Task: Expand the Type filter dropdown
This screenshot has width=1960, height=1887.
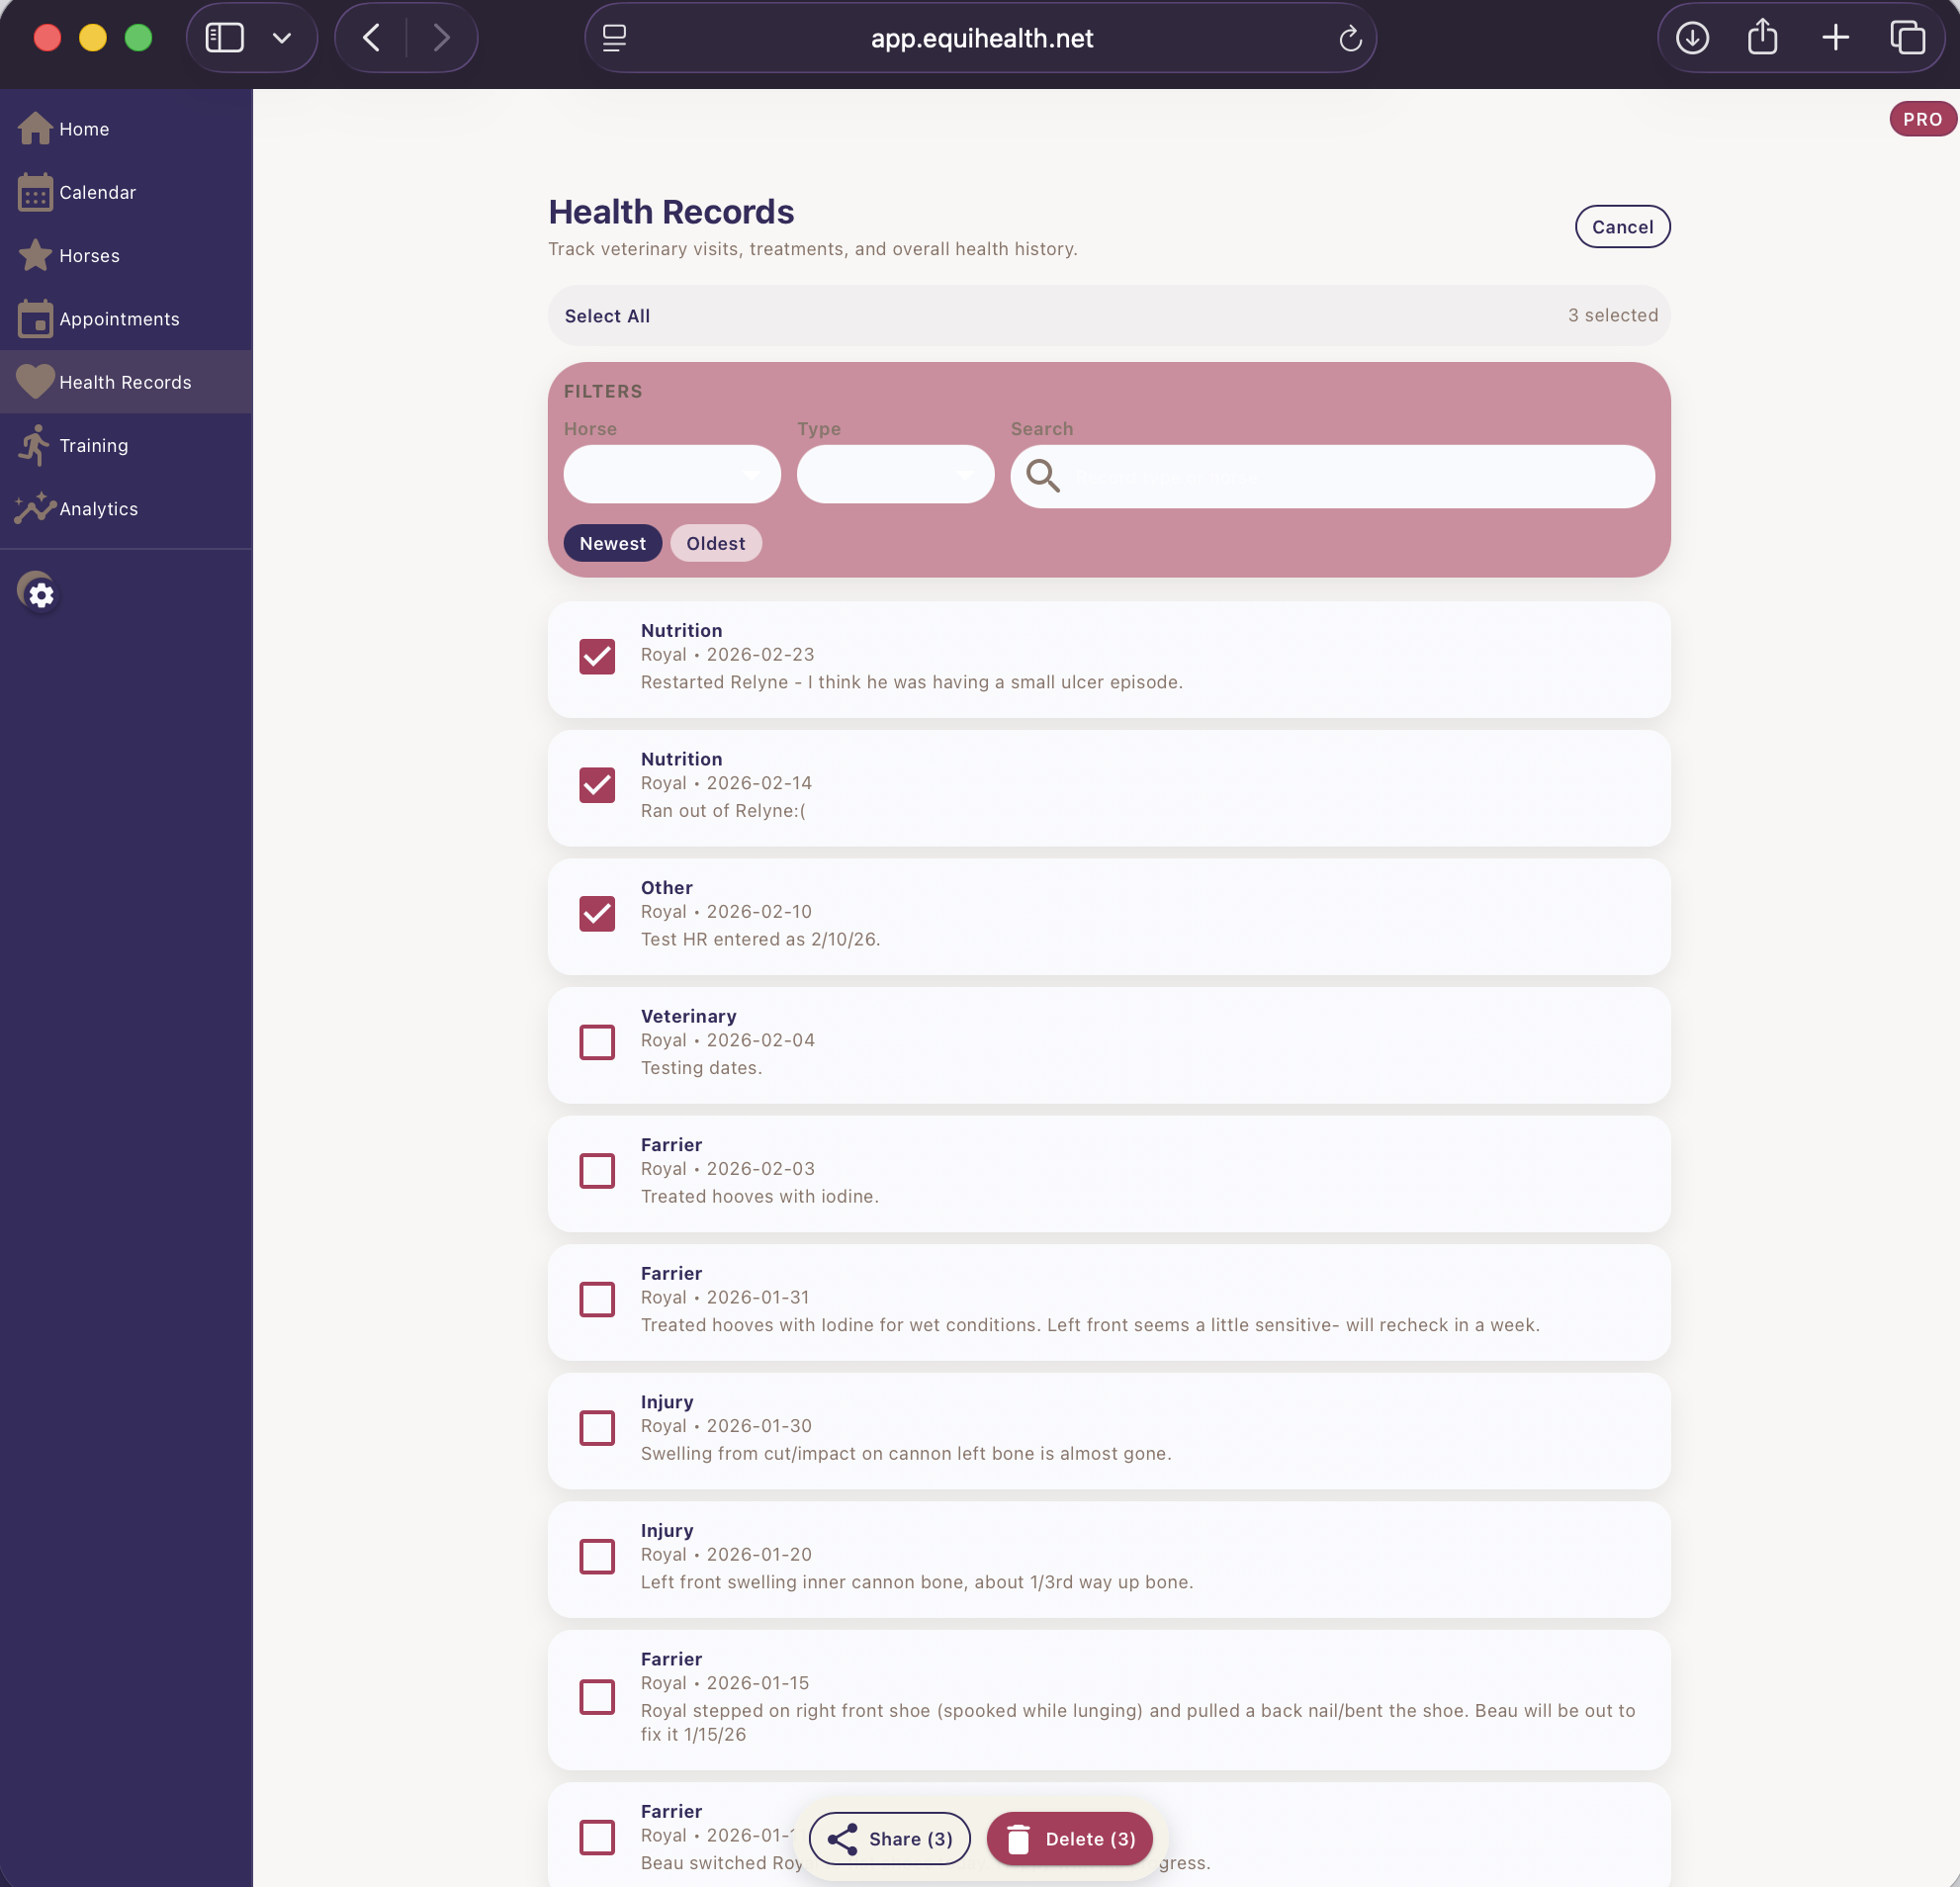Action: click(895, 474)
